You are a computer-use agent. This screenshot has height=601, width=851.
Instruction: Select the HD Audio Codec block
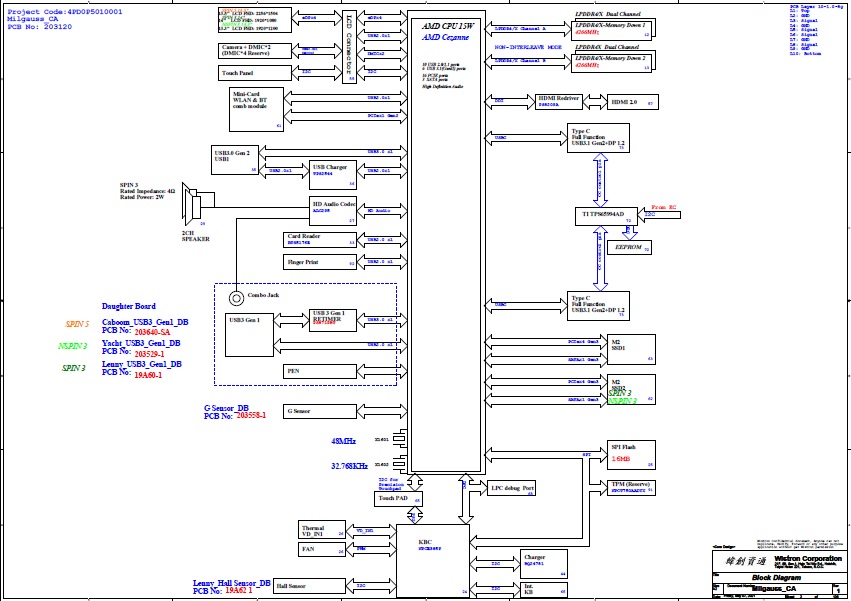[333, 207]
